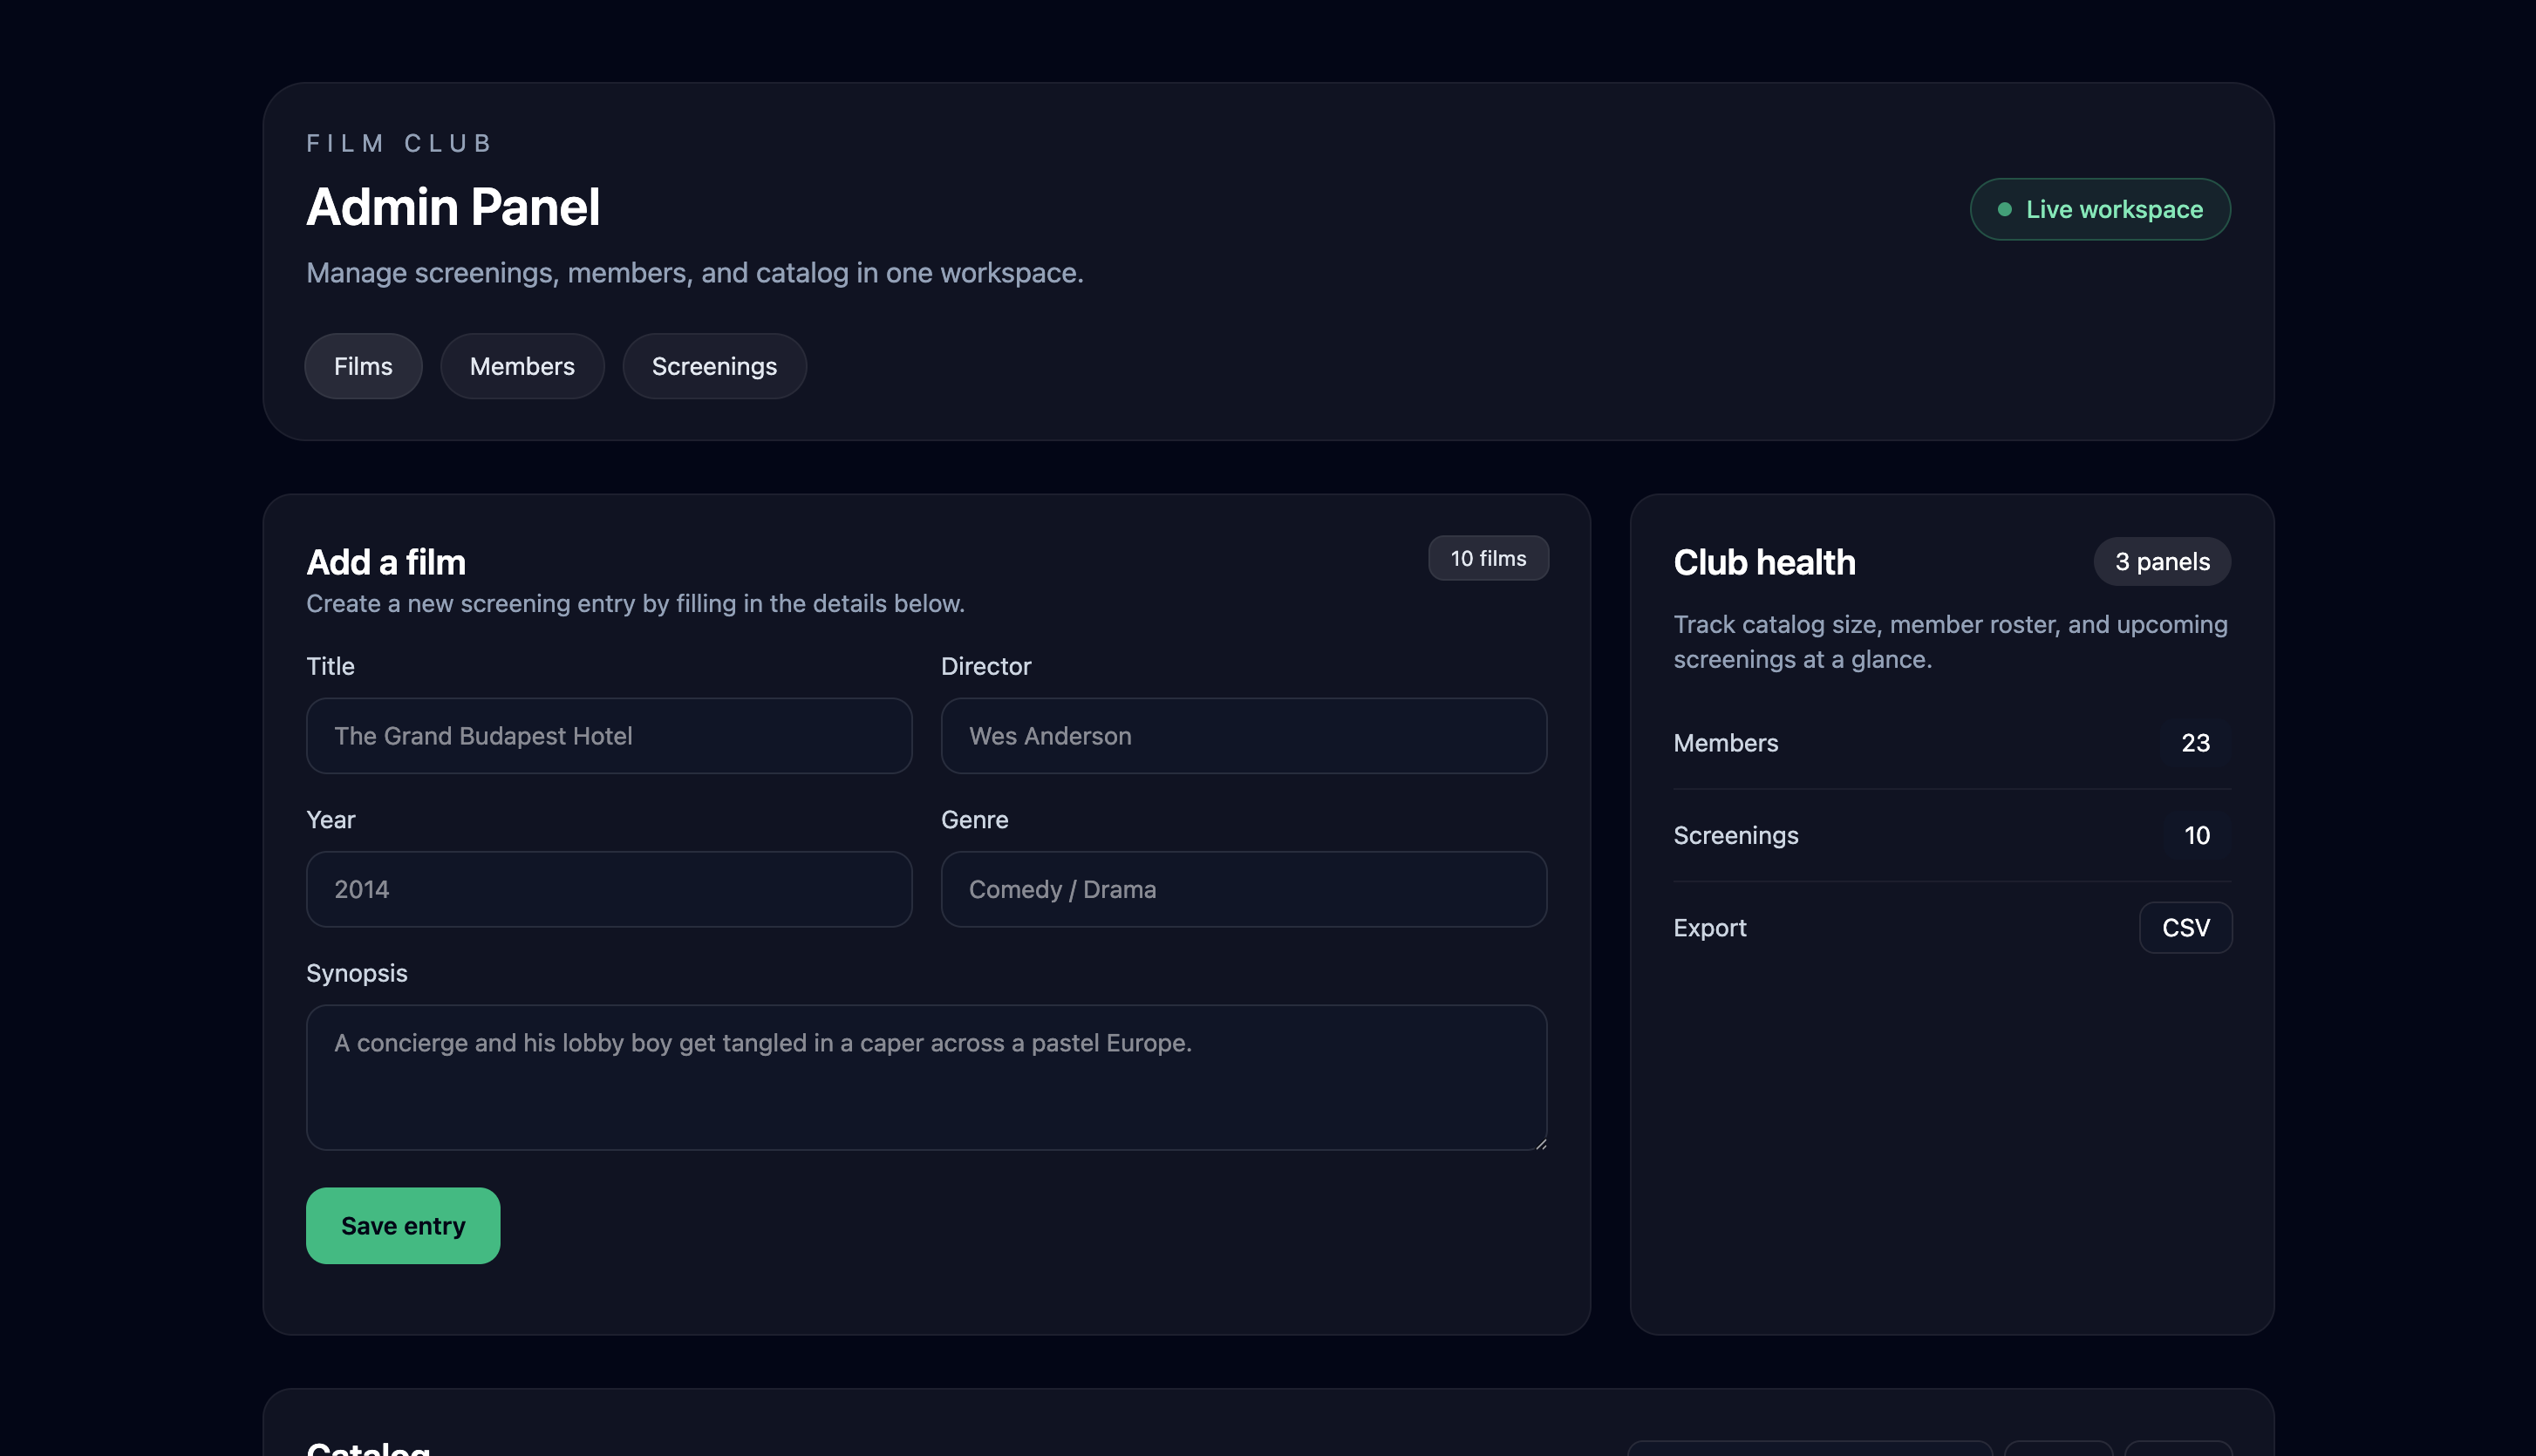Click the 3 panels badge

pos(2162,562)
